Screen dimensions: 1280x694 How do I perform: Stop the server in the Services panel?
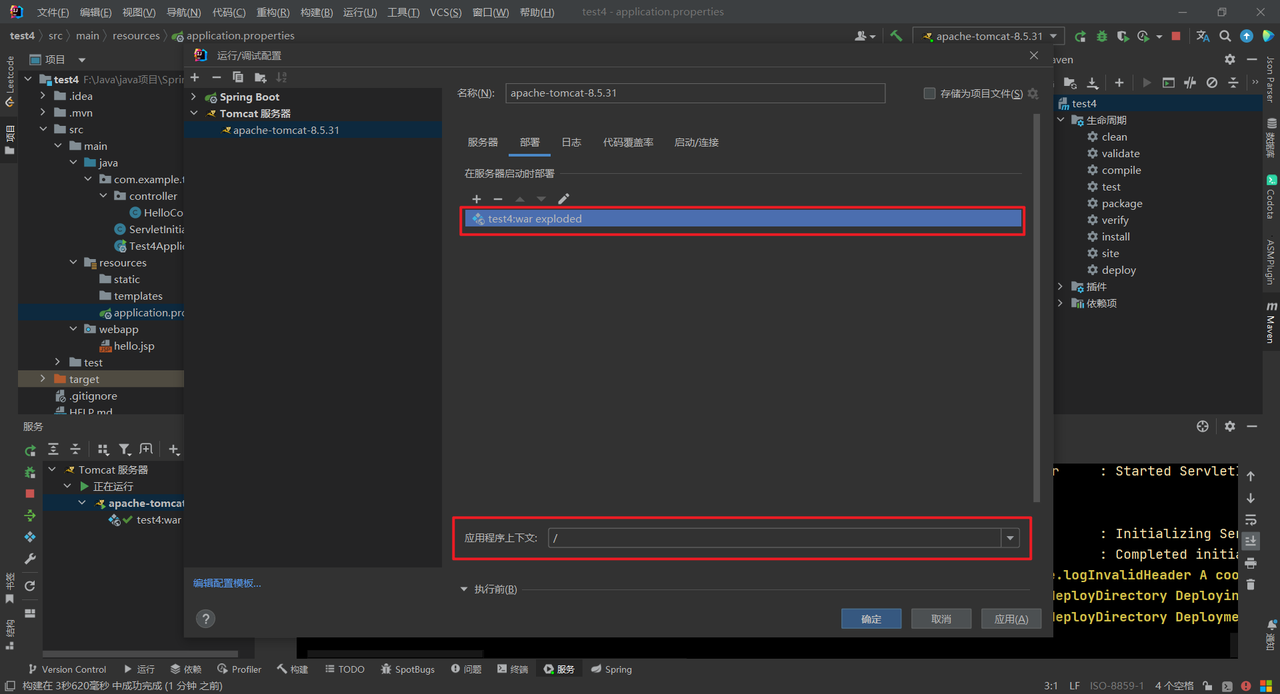(x=30, y=494)
